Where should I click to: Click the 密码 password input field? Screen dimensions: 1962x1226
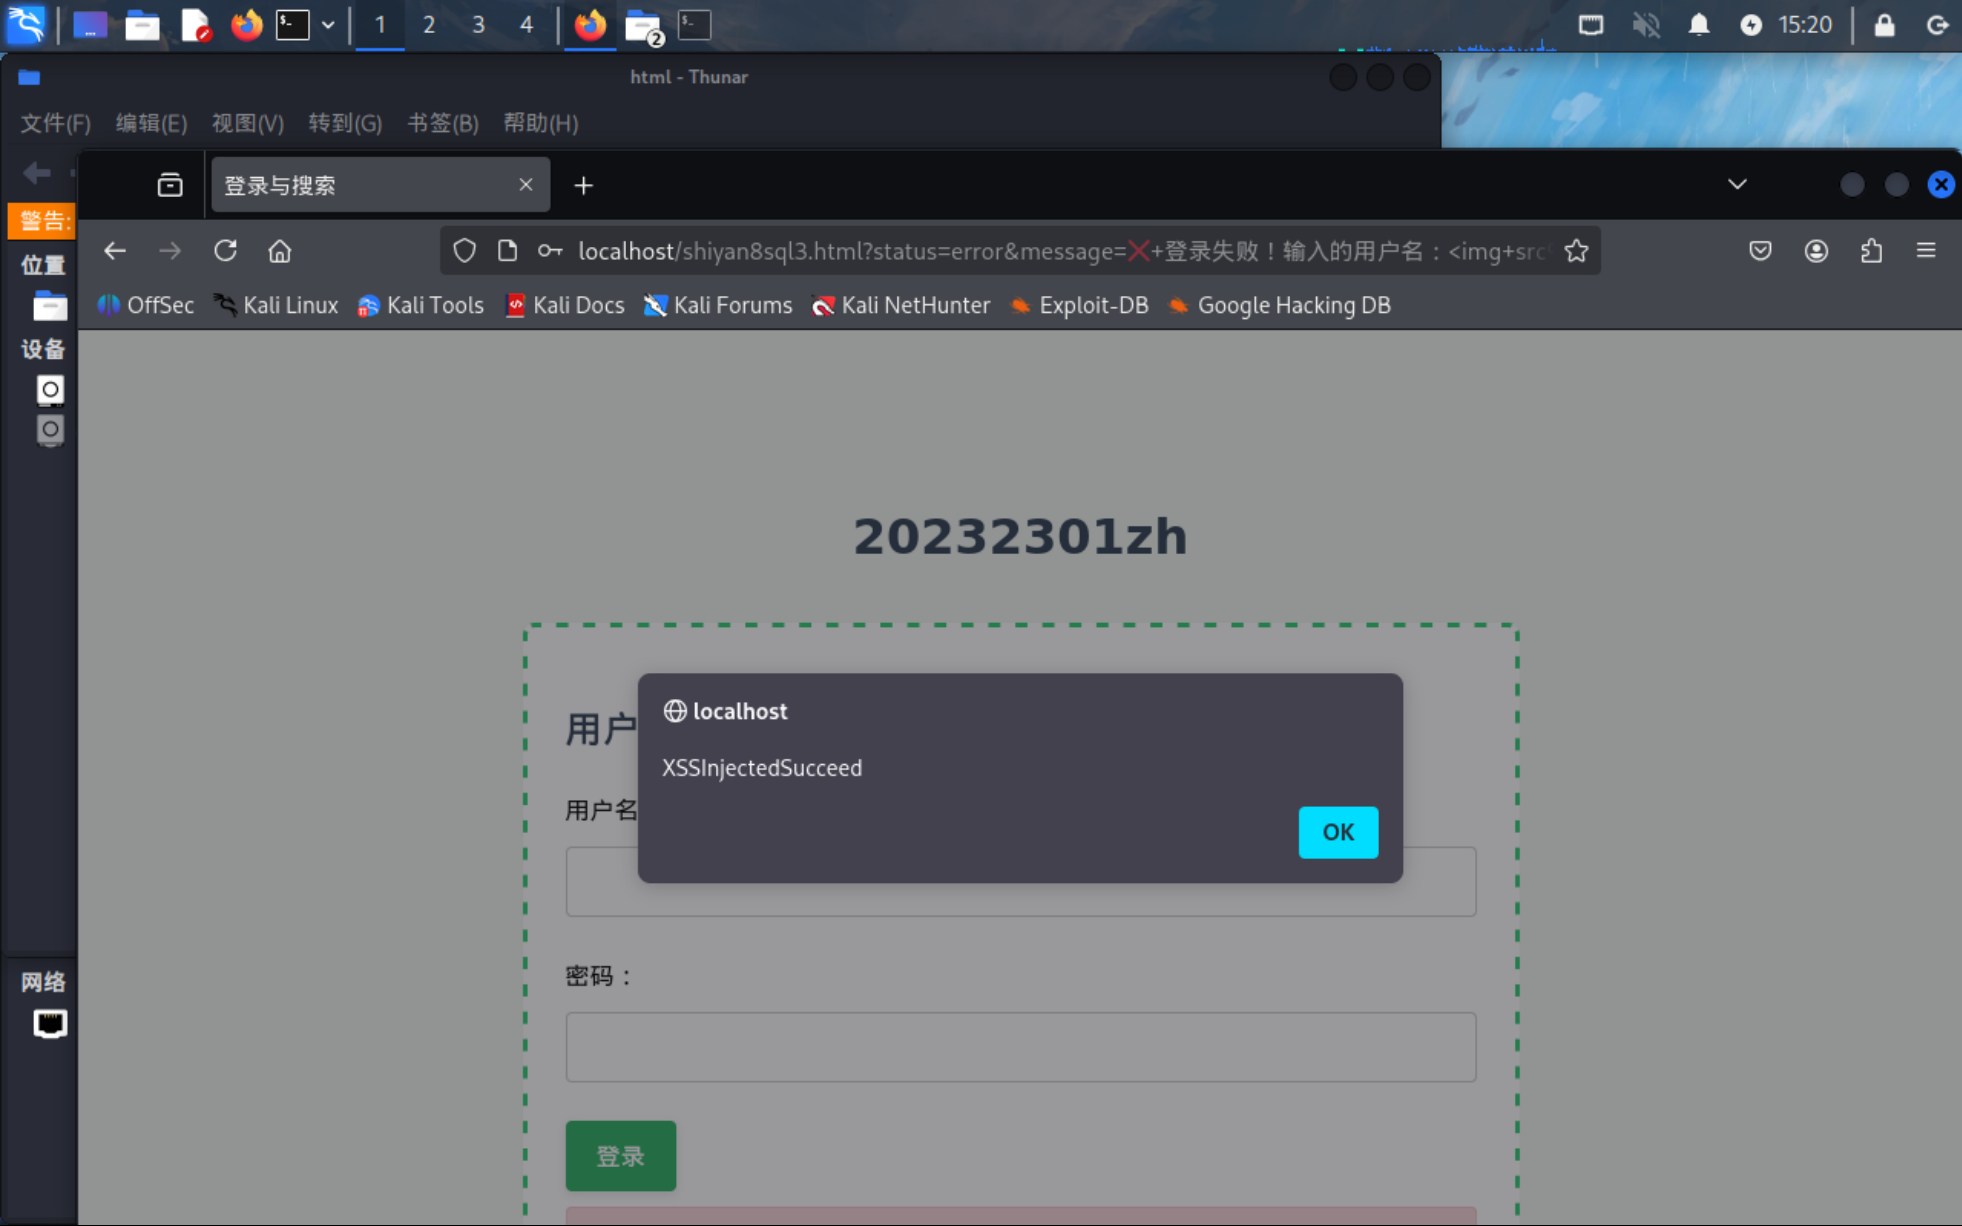[1020, 1047]
